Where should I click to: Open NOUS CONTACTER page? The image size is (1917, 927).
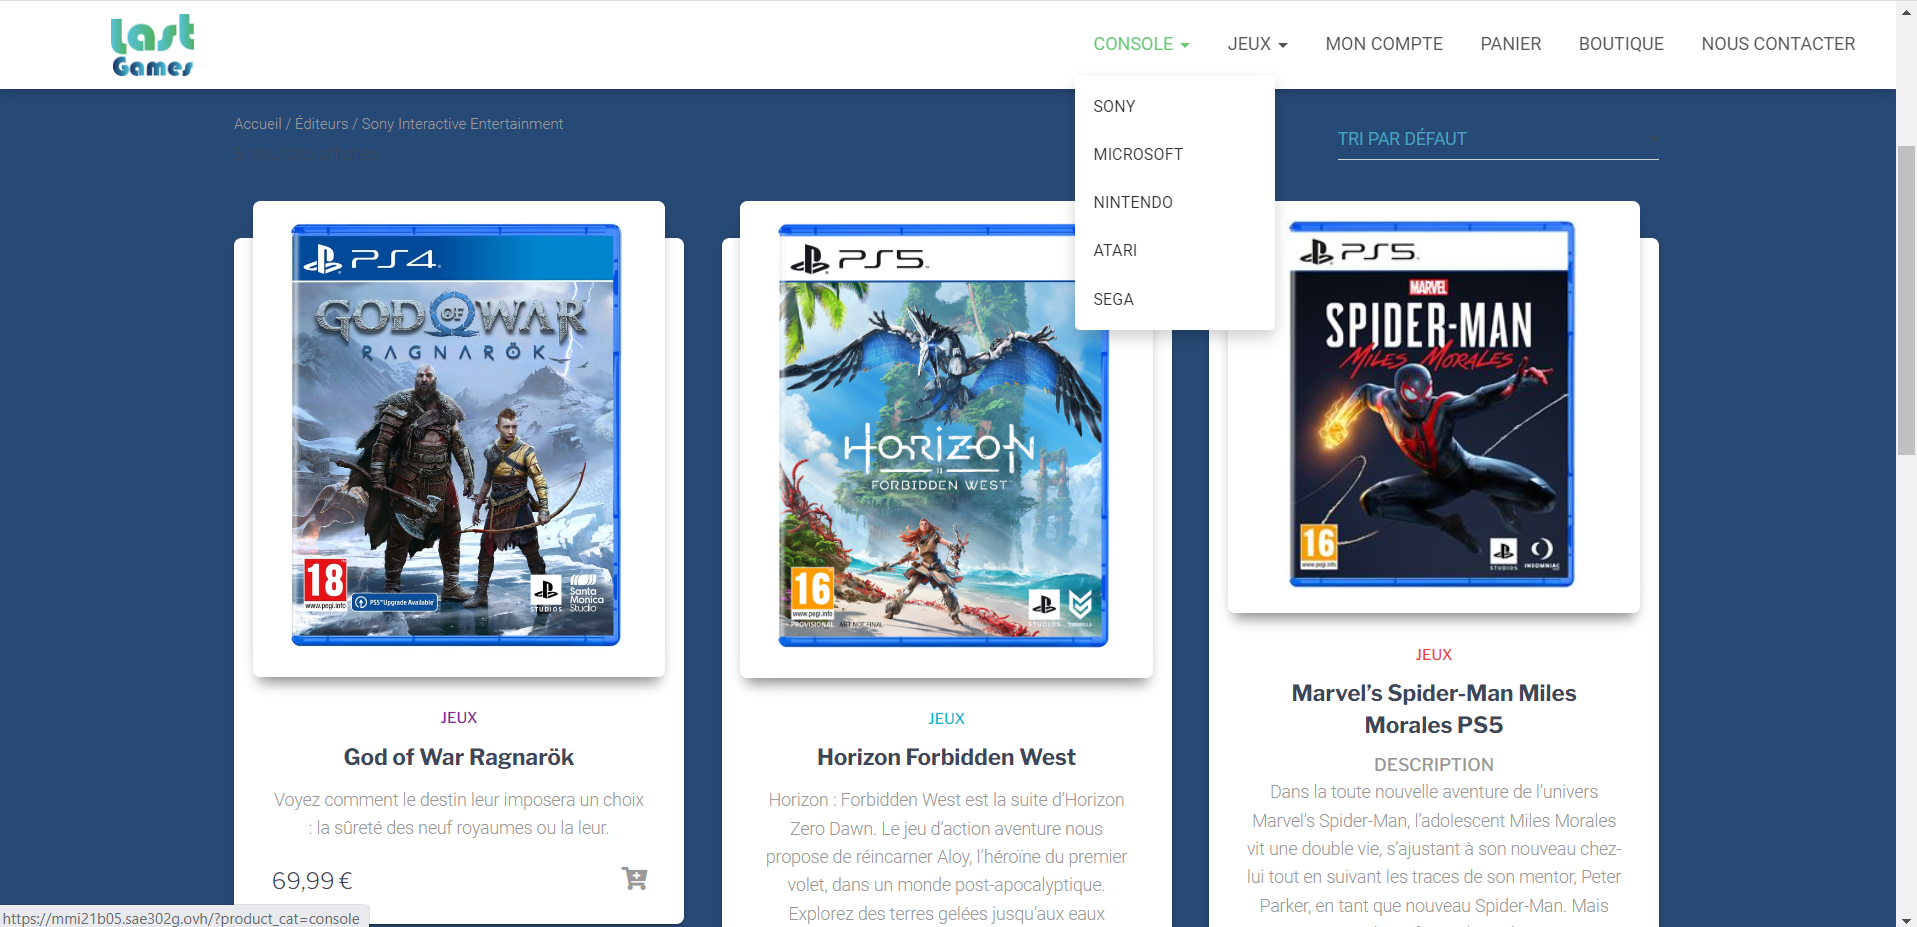tap(1778, 44)
